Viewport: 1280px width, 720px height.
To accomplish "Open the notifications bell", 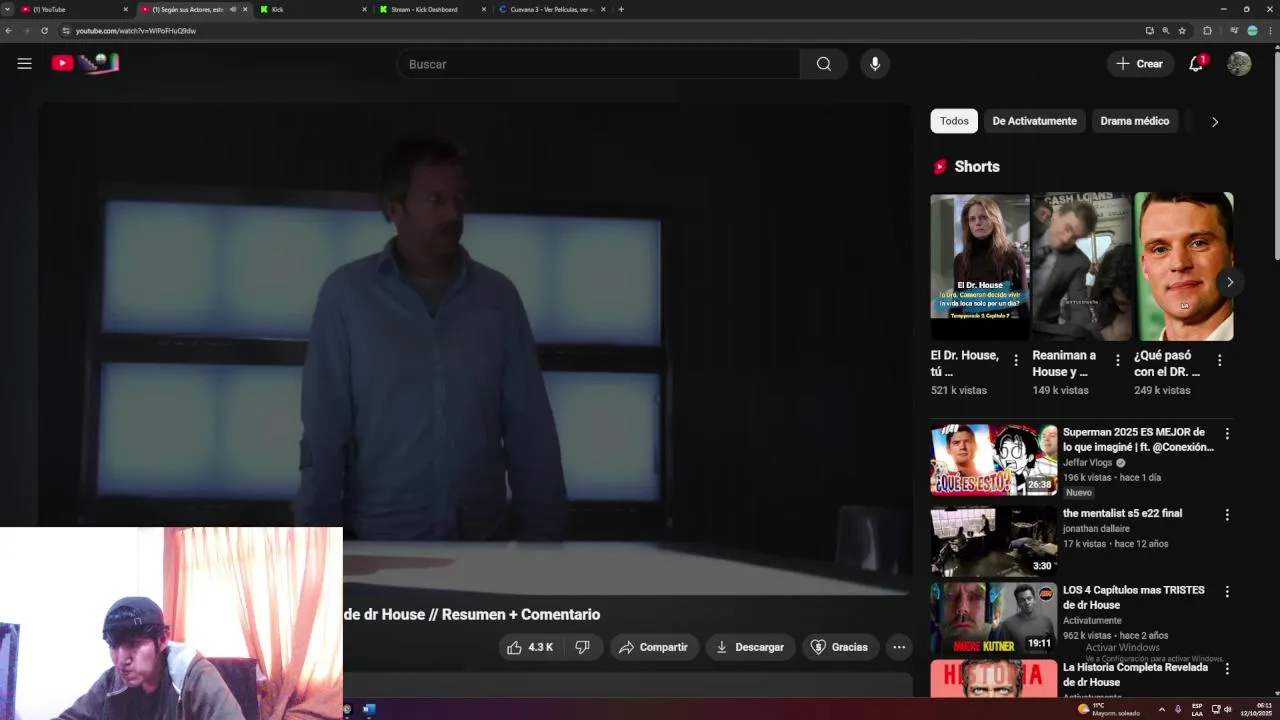I will pos(1196,63).
